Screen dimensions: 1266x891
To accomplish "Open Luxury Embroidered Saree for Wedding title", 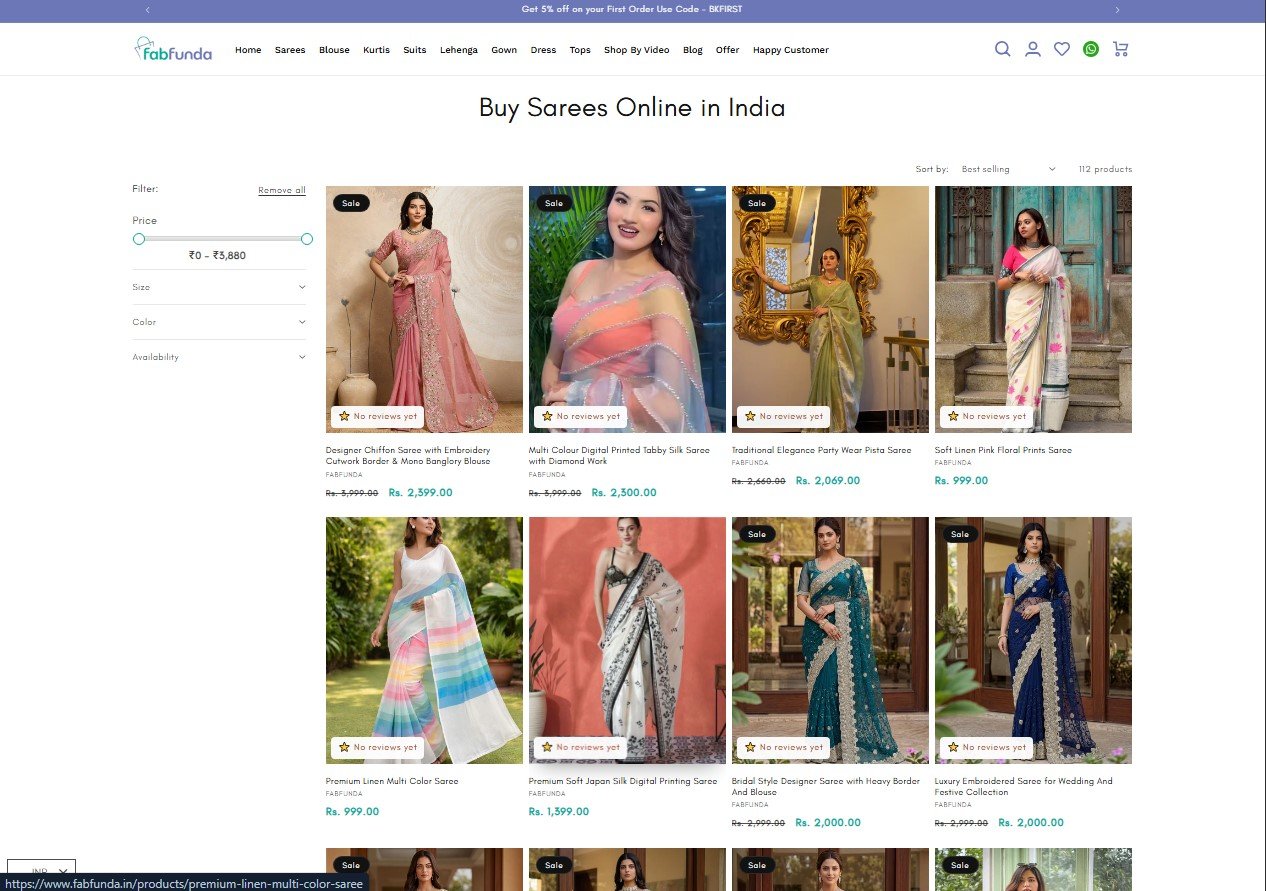I will click(x=1023, y=787).
